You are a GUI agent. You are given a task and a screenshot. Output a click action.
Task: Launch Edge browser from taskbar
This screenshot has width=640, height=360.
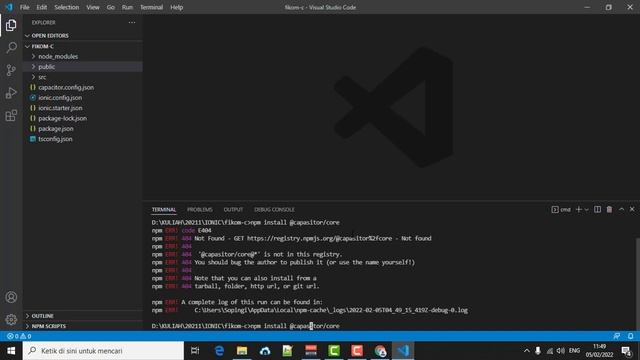(x=219, y=351)
